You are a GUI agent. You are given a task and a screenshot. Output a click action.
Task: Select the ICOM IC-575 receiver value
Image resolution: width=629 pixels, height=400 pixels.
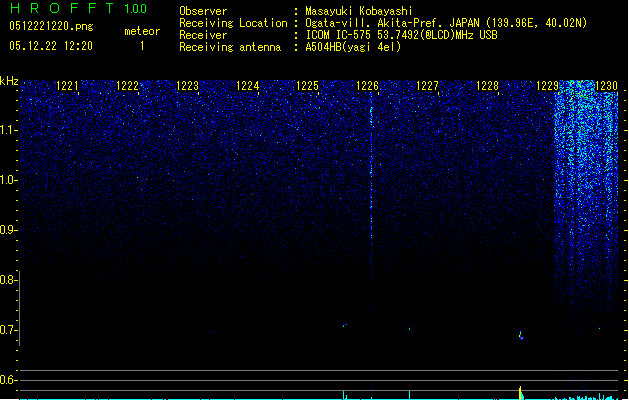(402, 35)
